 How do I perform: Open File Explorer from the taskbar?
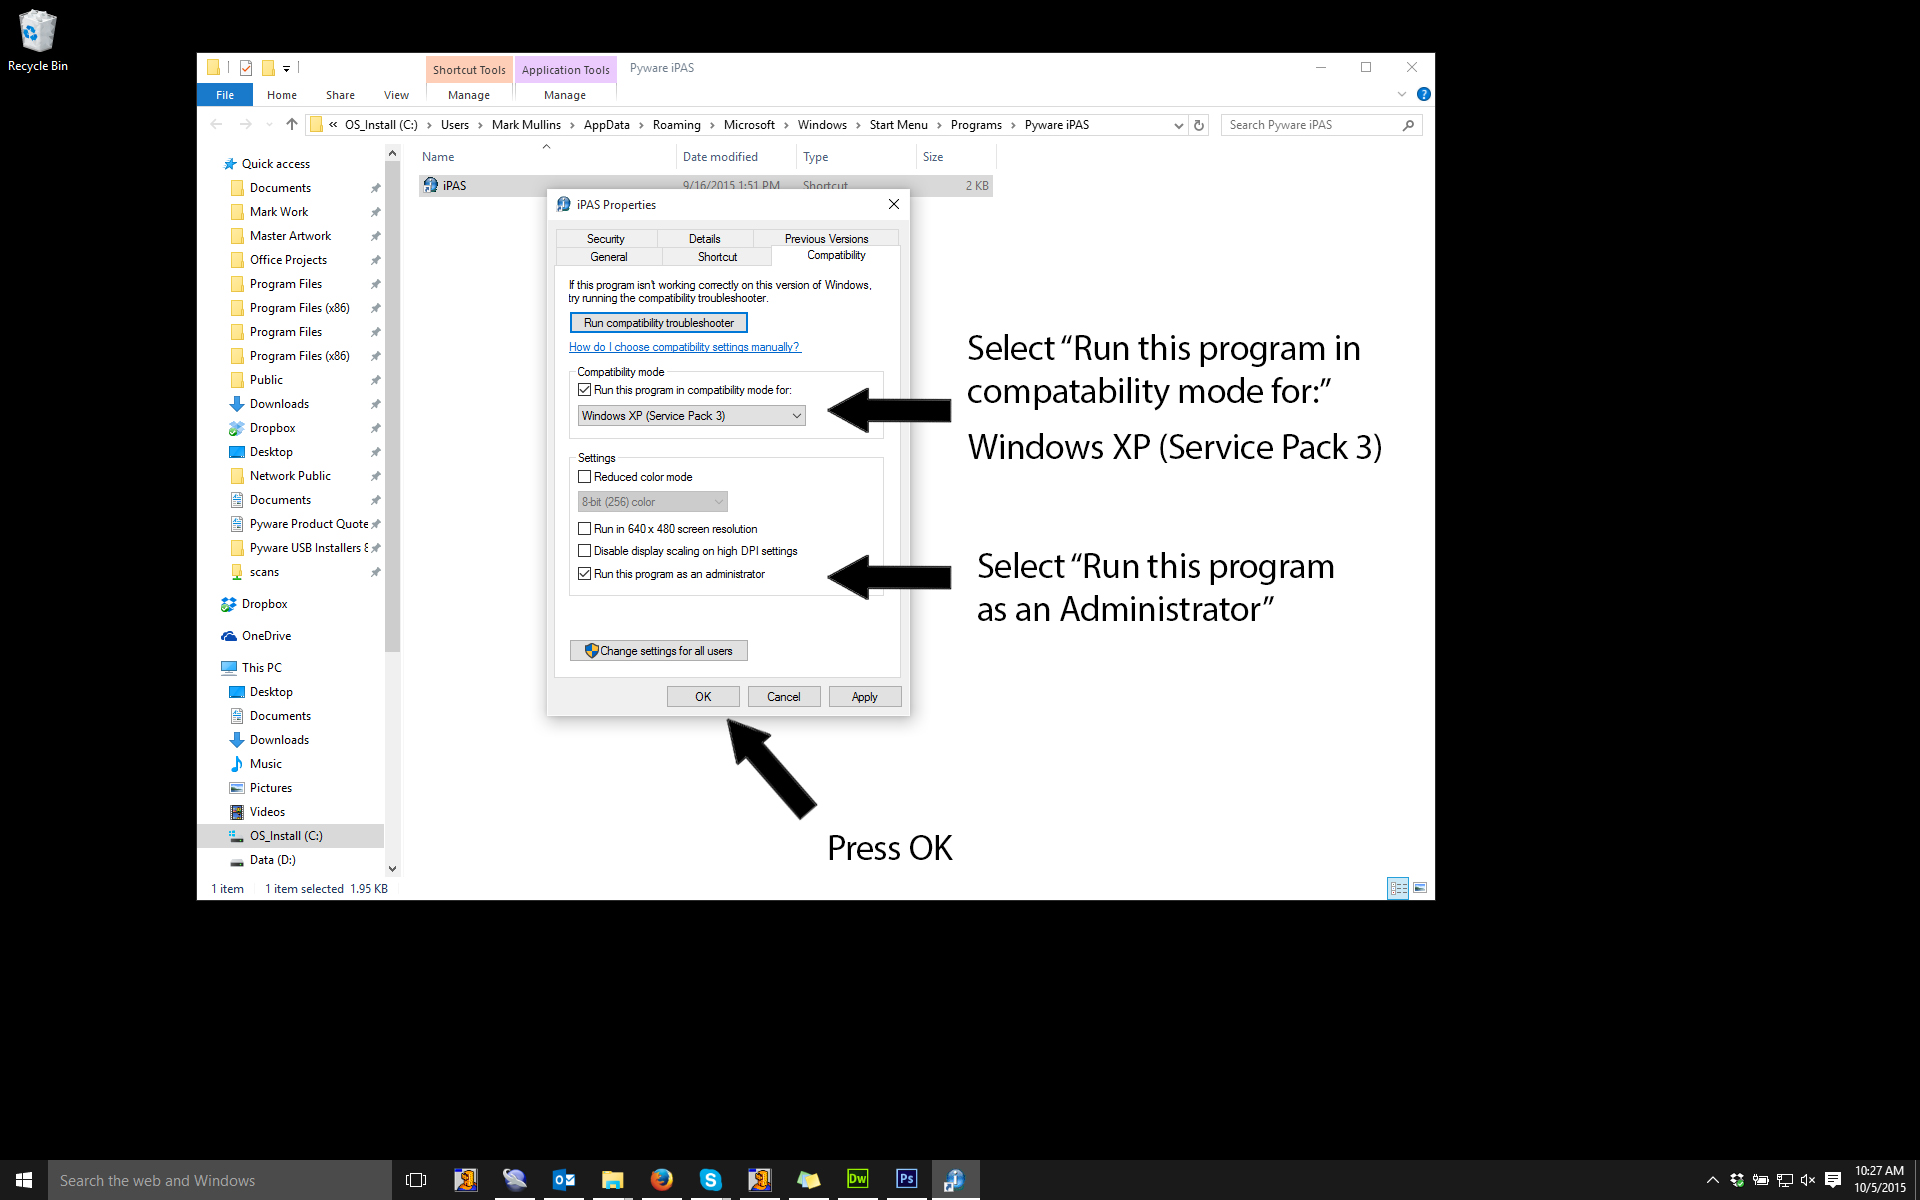(613, 1180)
